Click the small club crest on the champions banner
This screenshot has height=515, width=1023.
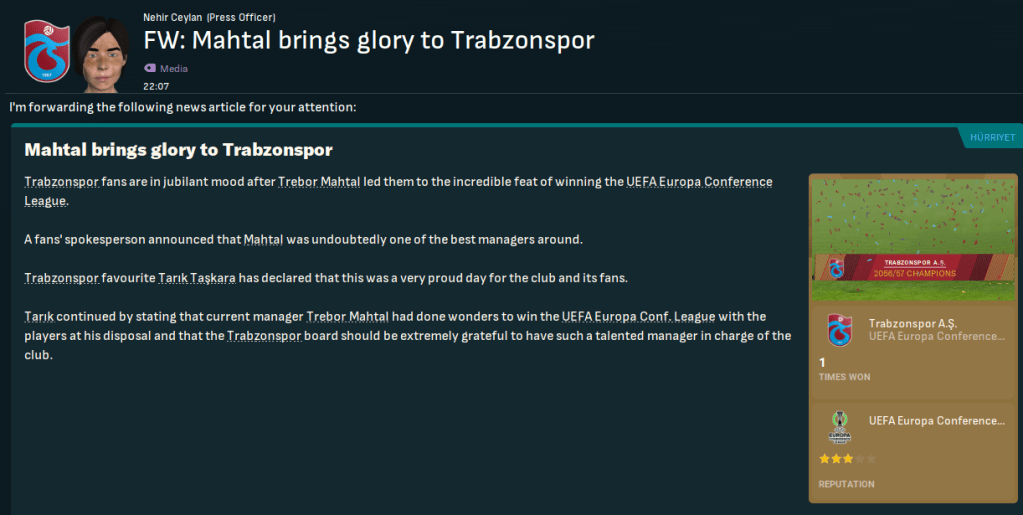(836, 268)
